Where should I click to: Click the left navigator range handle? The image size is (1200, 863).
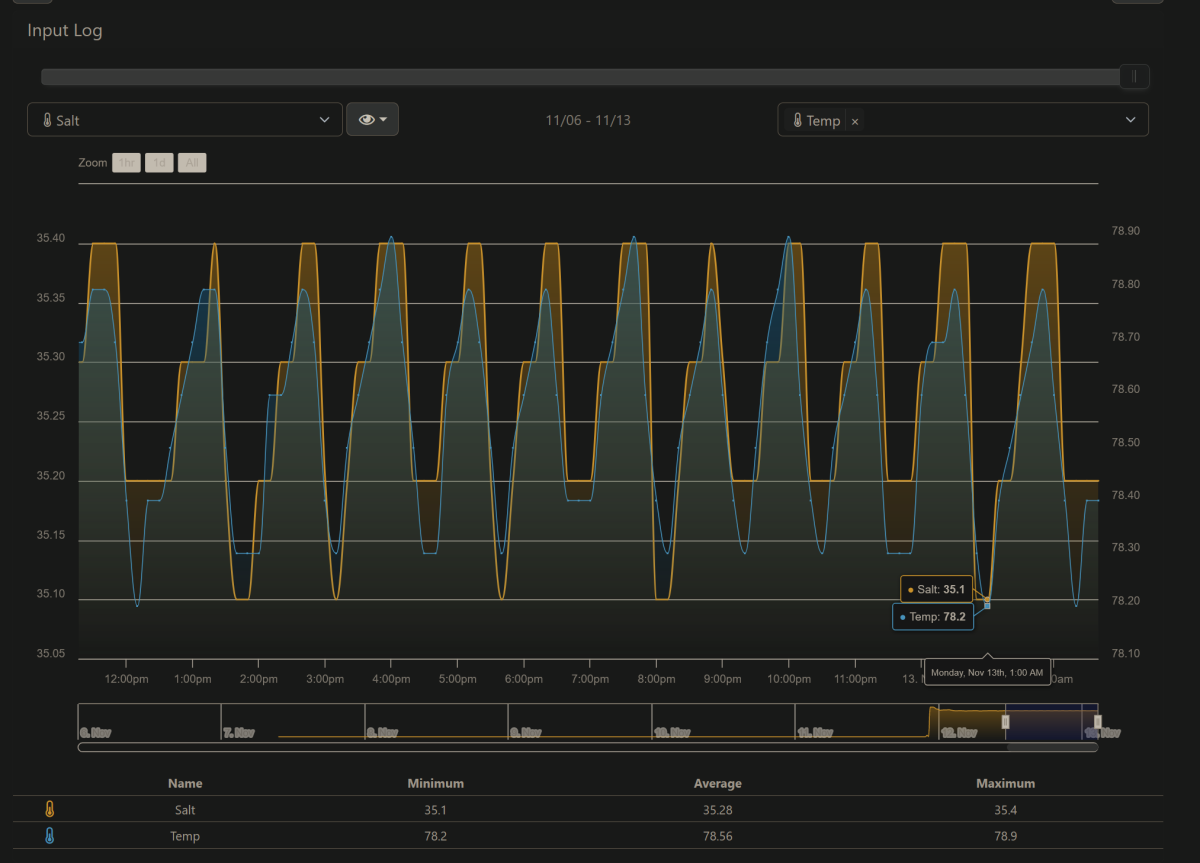tap(1006, 721)
